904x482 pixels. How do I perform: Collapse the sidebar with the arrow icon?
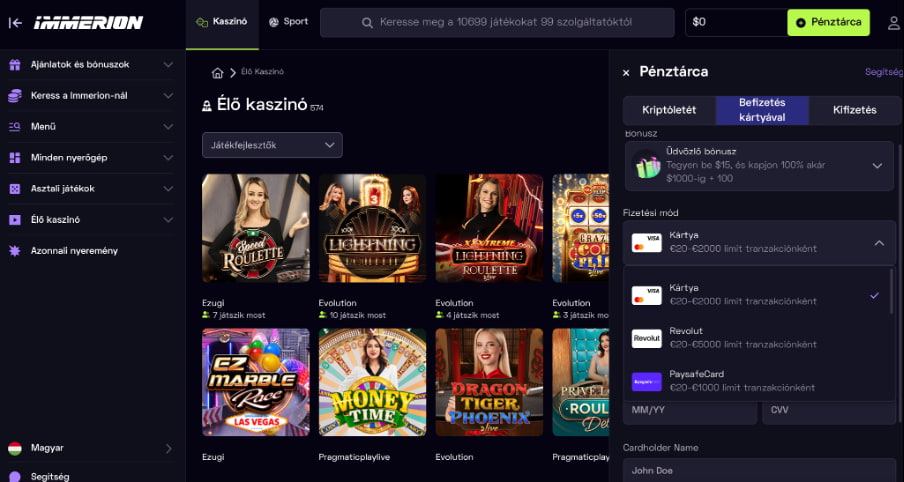click(x=15, y=22)
